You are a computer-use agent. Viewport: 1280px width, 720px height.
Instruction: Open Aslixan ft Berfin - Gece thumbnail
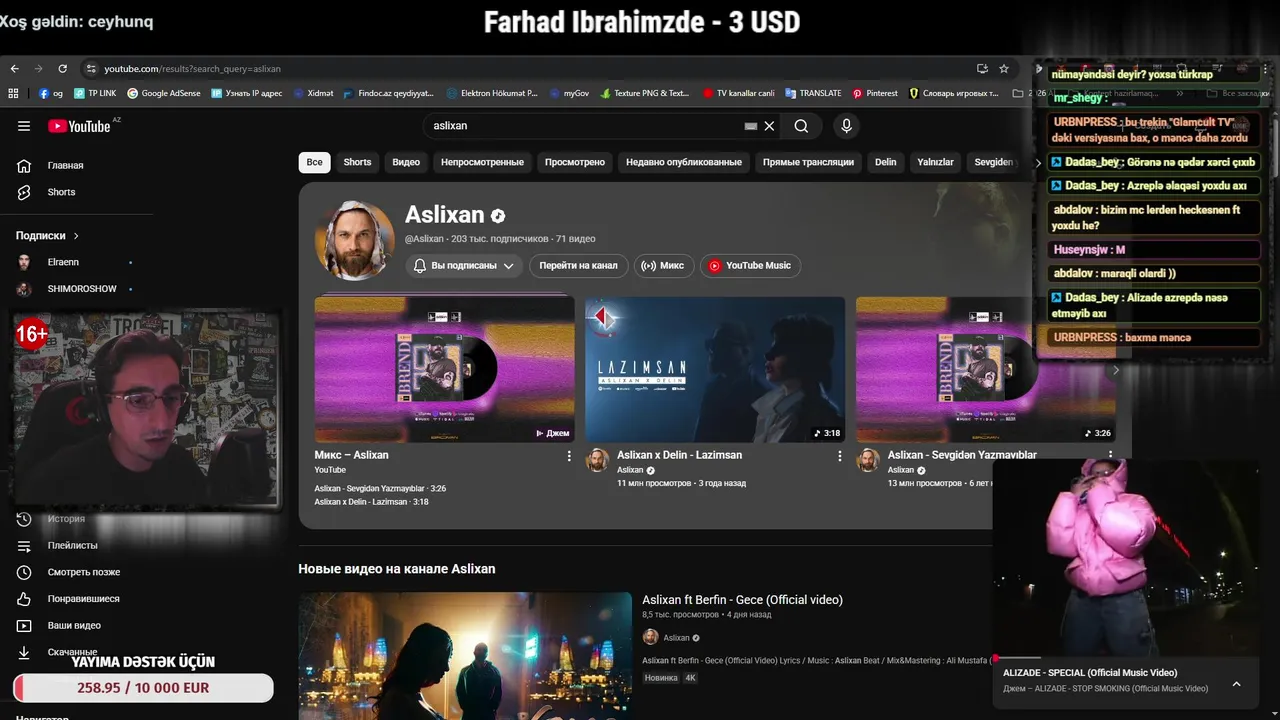(465, 656)
